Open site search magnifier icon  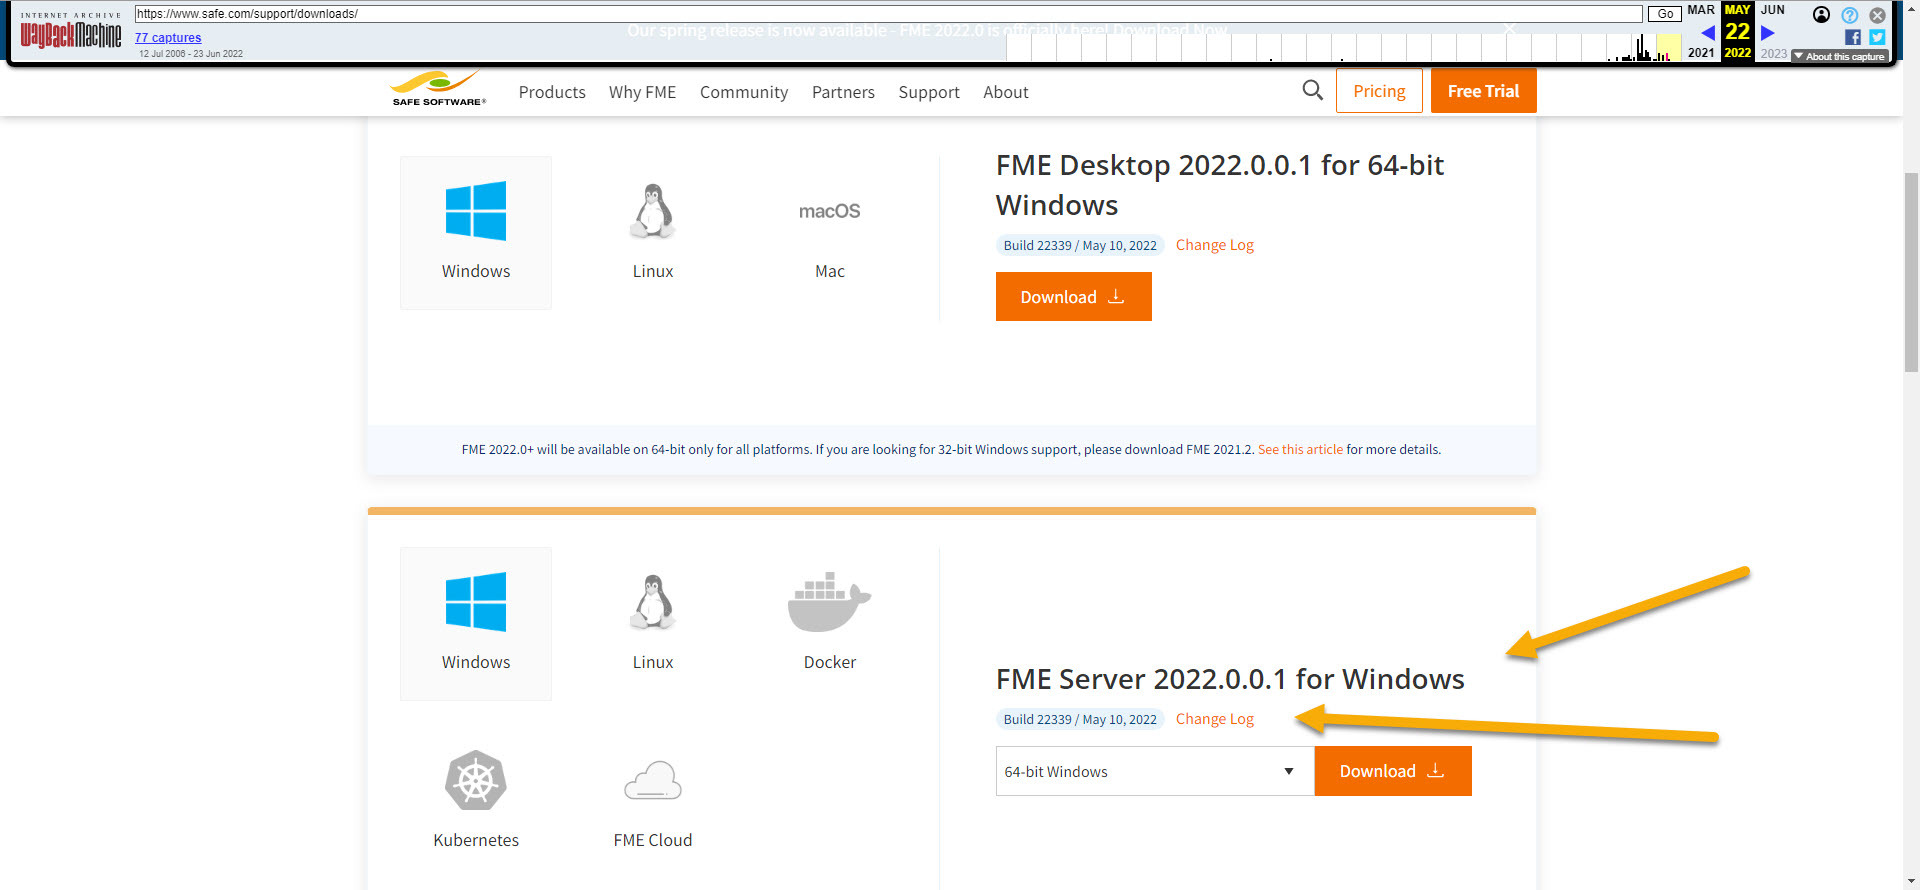[x=1312, y=91]
